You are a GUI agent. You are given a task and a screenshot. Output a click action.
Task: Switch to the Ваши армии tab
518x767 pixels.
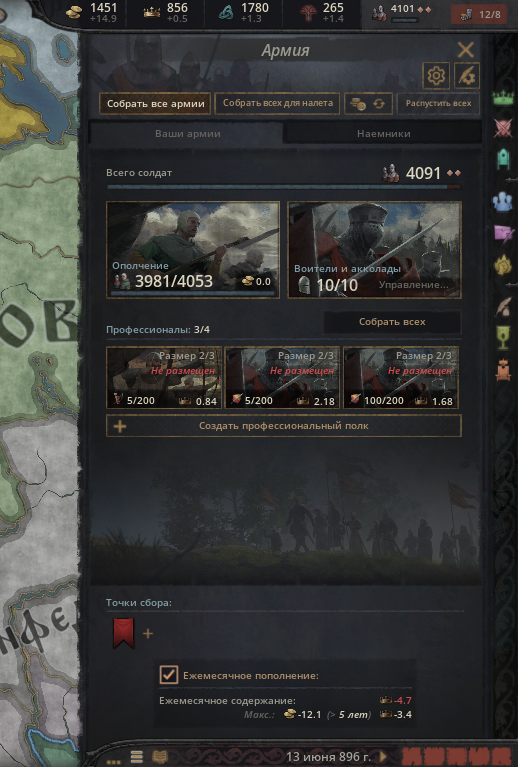click(187, 134)
